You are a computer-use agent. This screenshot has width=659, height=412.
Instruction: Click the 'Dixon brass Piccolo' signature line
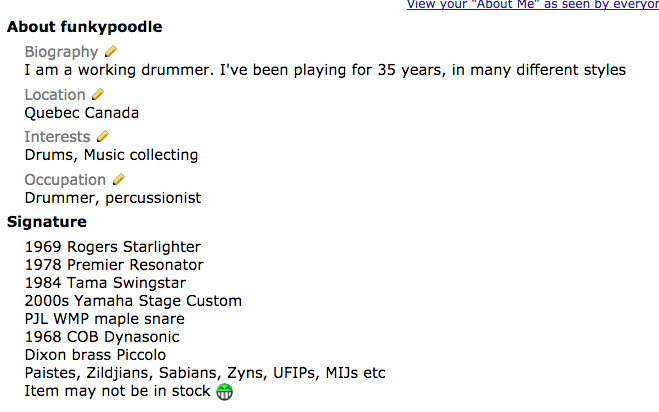pos(95,355)
